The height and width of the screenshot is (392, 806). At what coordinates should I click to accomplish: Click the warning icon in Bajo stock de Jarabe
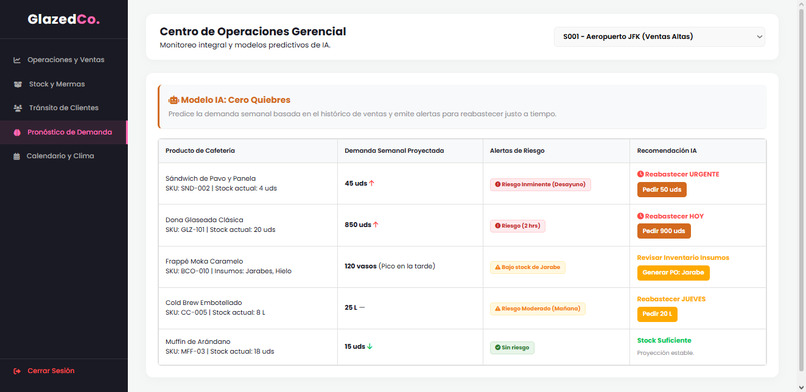click(498, 267)
